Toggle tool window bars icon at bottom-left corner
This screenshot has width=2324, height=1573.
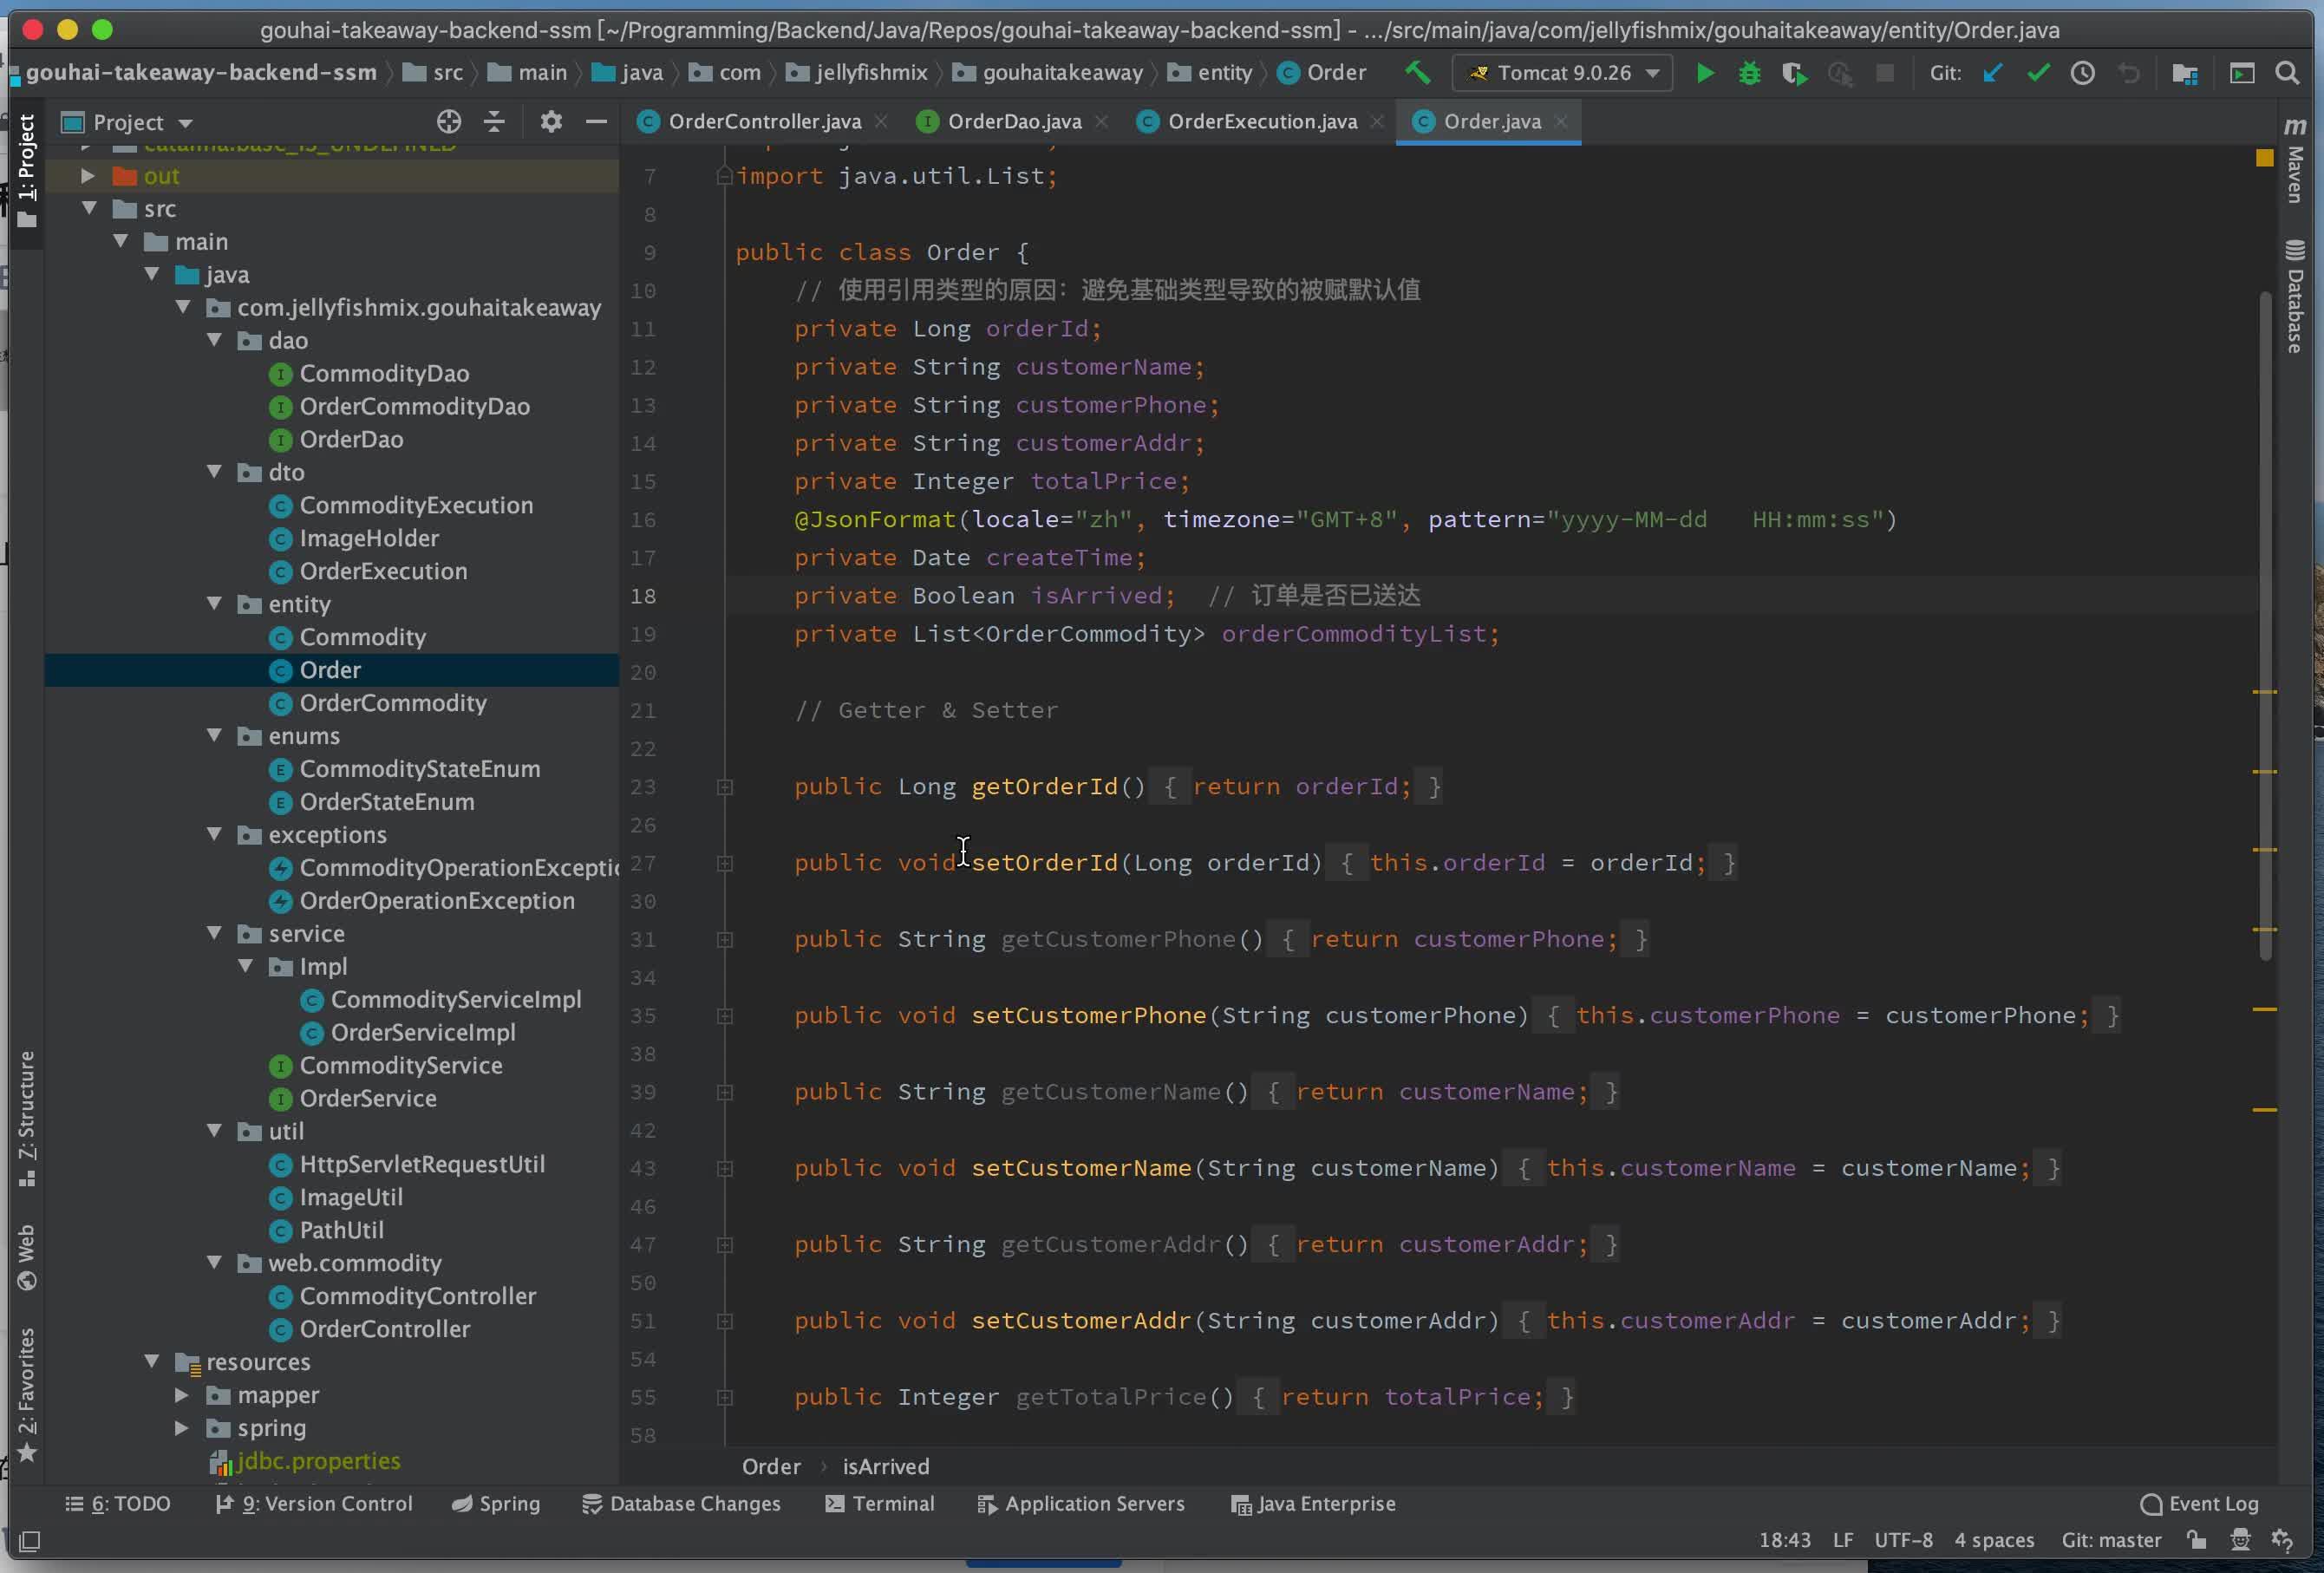[30, 1541]
